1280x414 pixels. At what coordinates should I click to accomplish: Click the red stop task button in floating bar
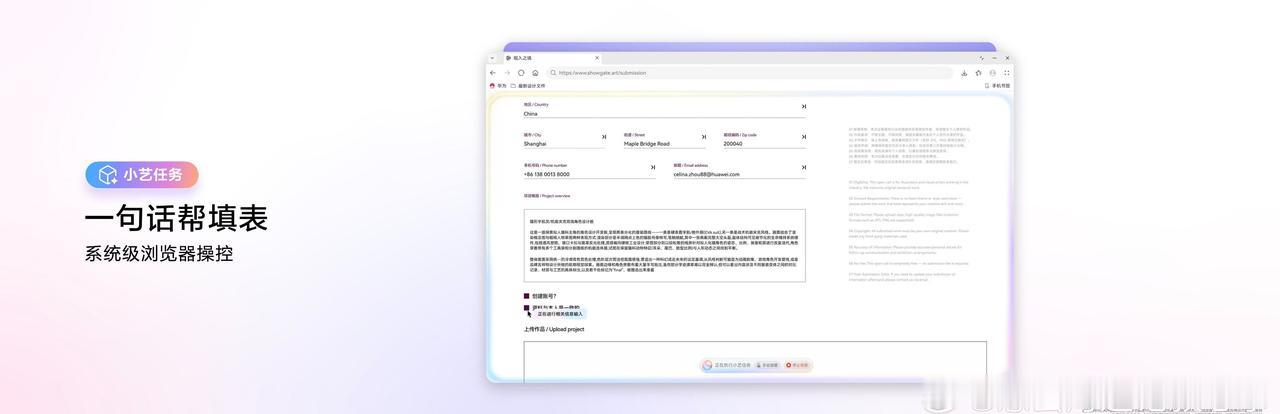tap(797, 365)
